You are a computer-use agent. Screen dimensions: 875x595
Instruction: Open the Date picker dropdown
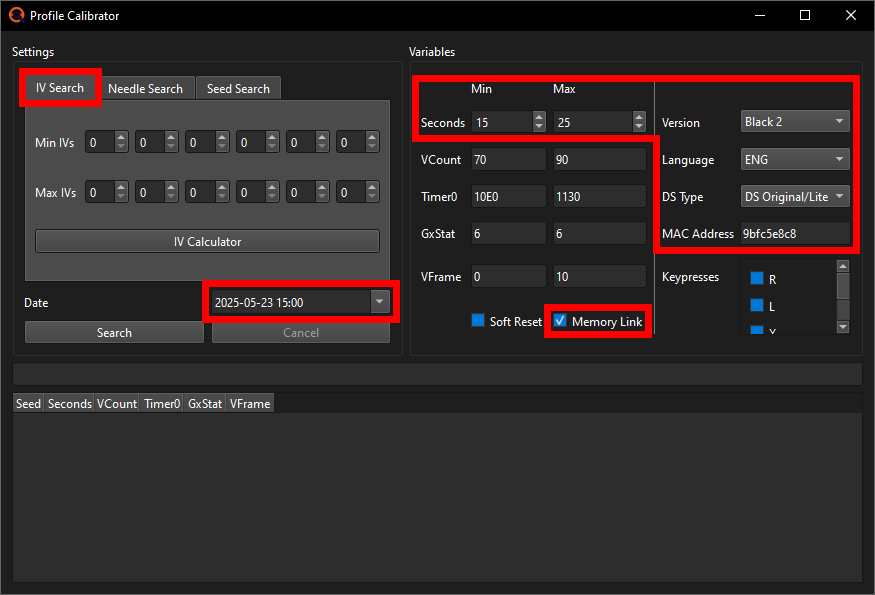[x=379, y=301]
